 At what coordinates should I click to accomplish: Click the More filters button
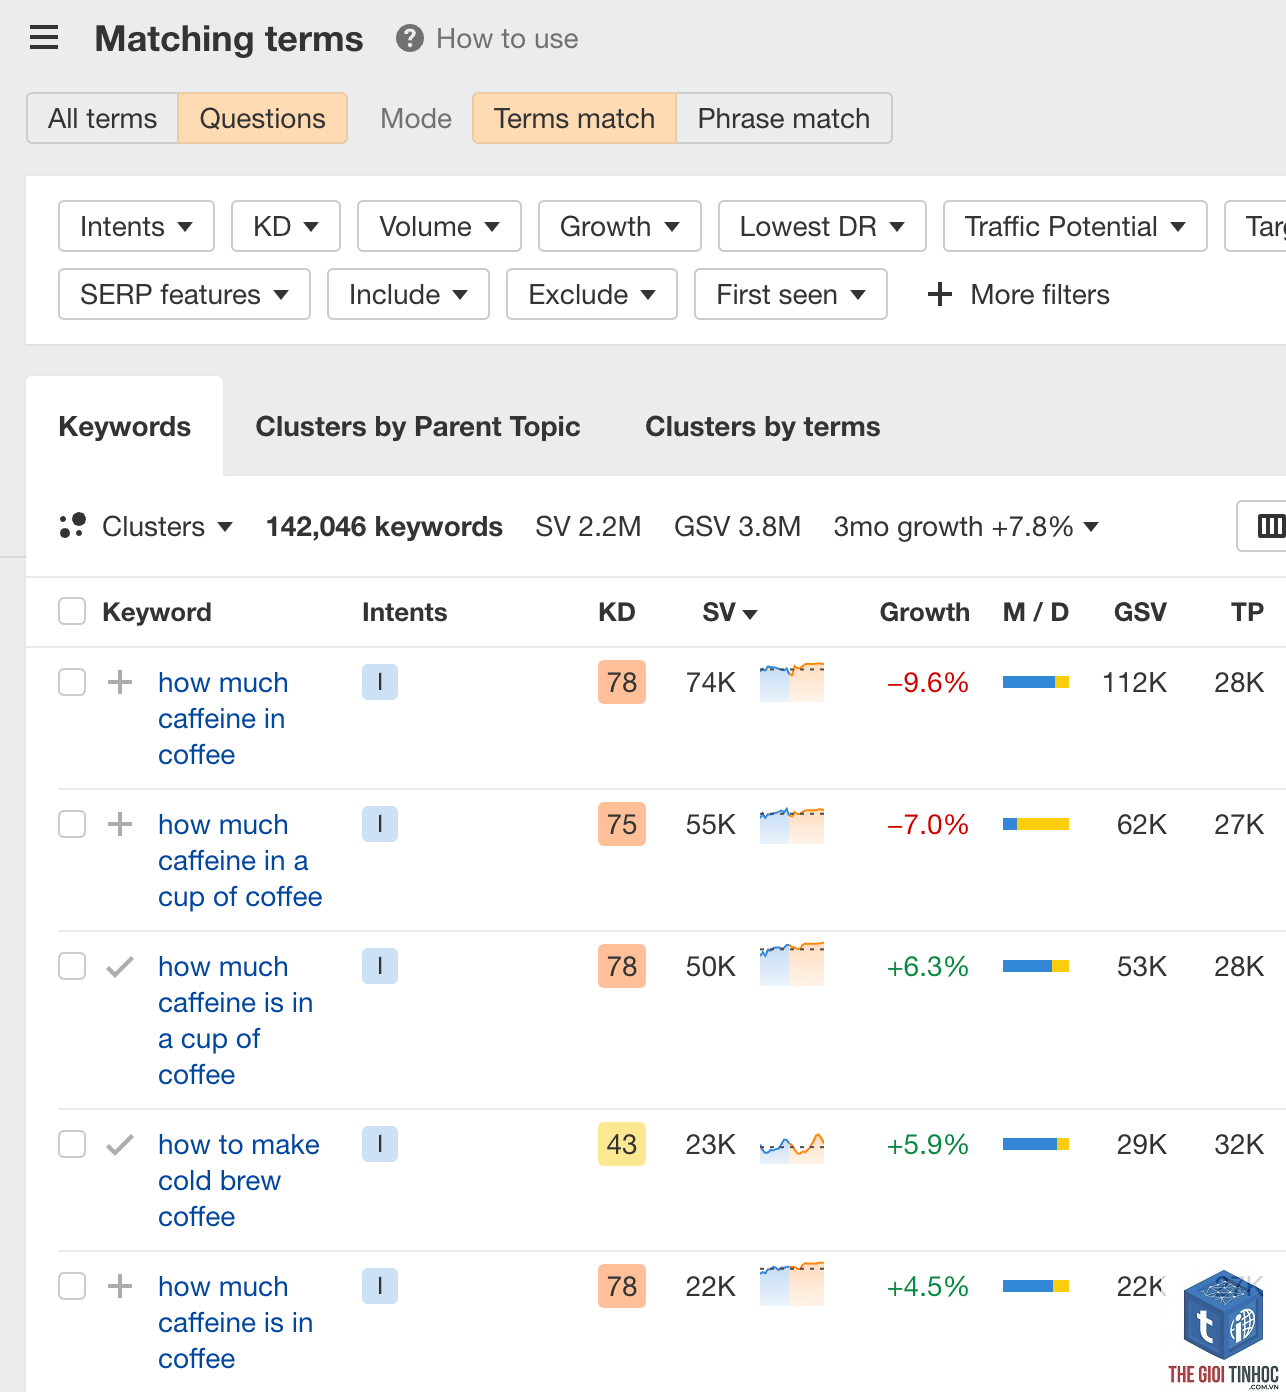pos(1019,294)
